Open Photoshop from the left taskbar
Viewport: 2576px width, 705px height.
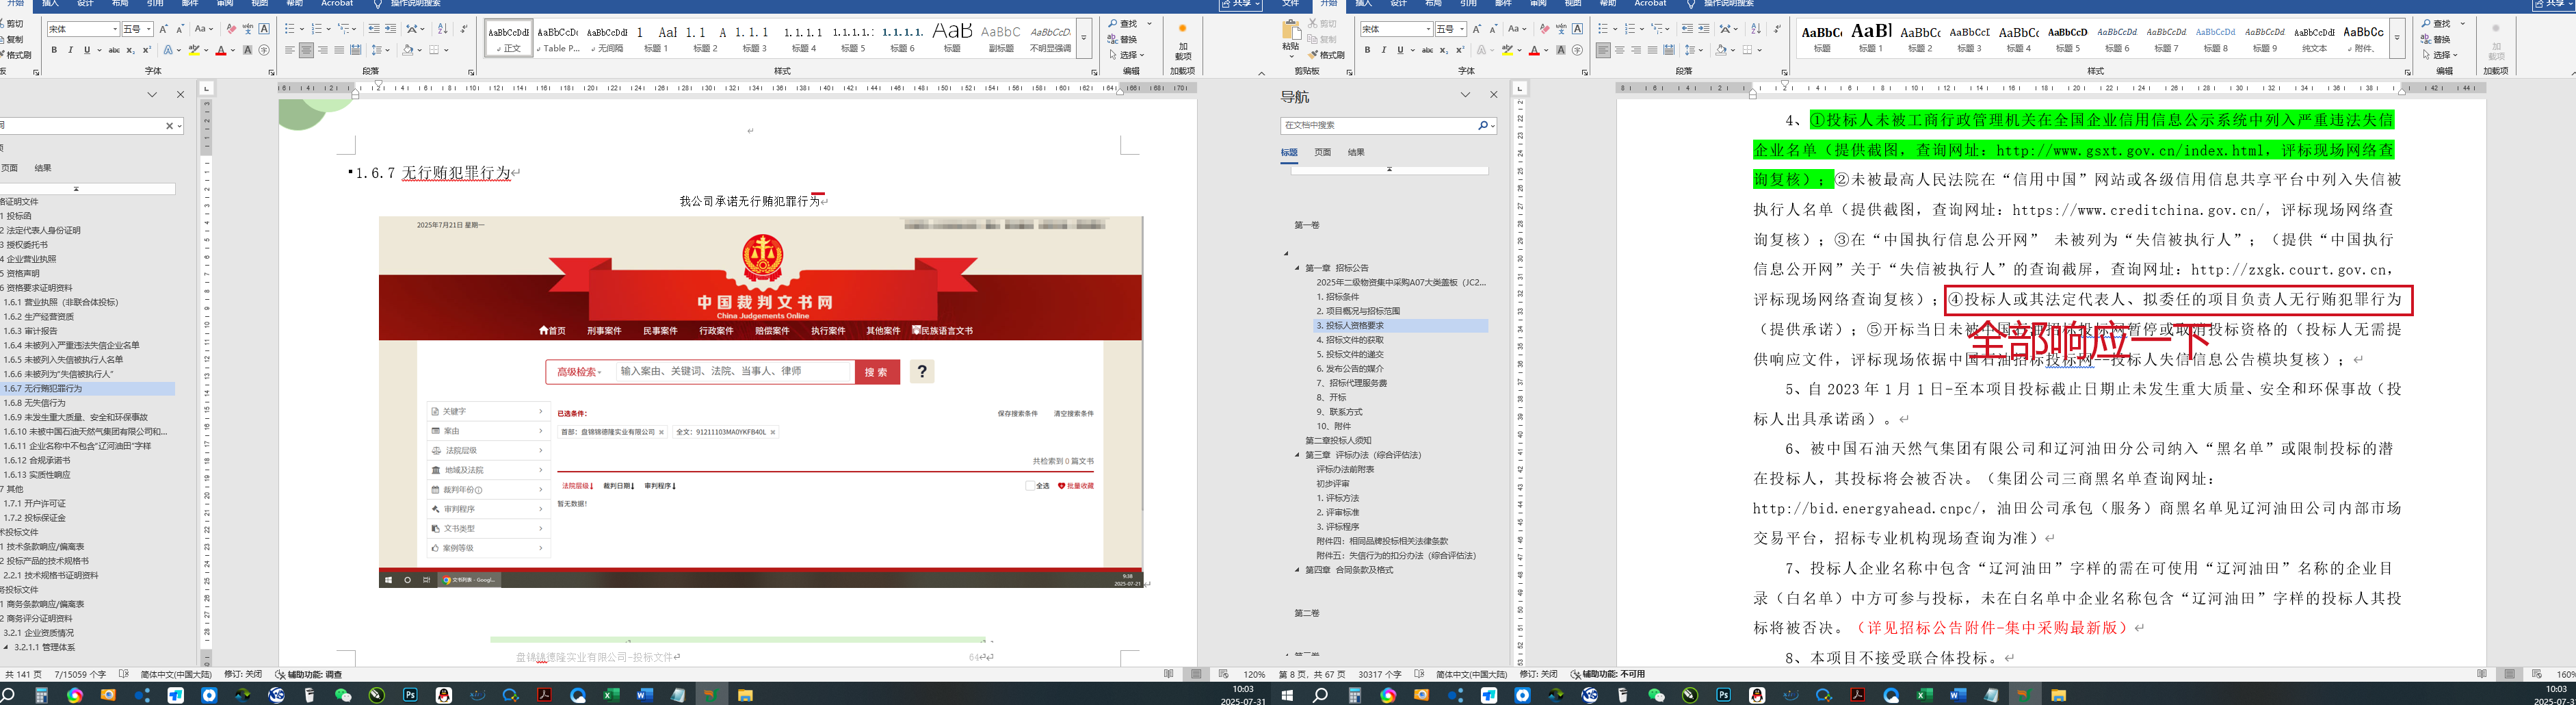click(410, 695)
